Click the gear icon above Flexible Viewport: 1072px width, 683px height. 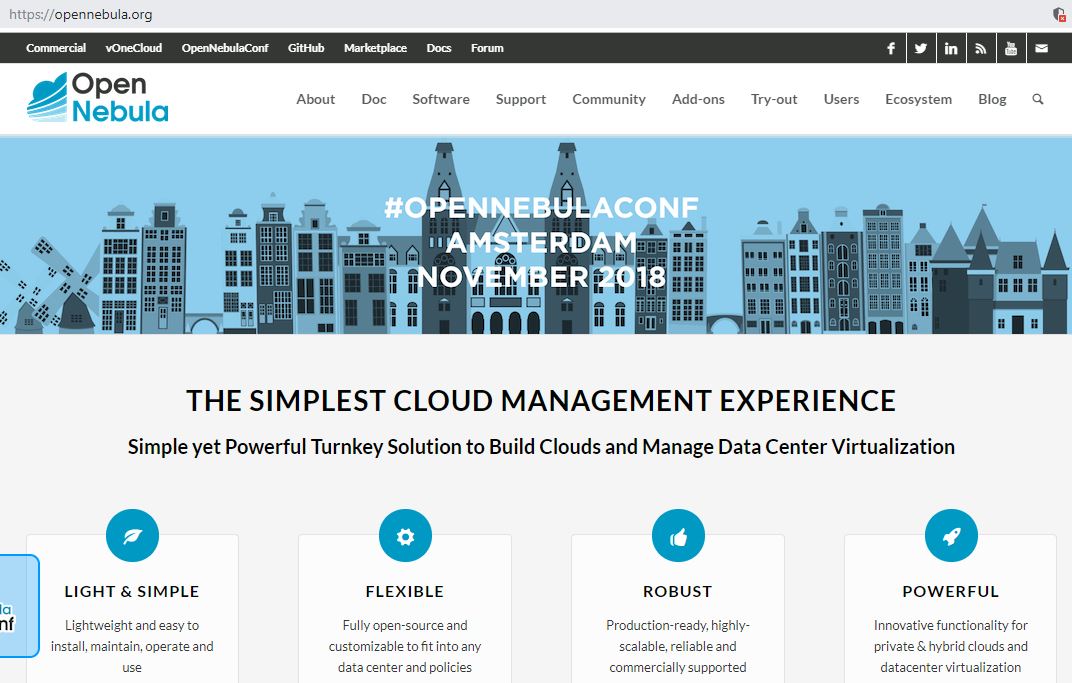point(404,535)
